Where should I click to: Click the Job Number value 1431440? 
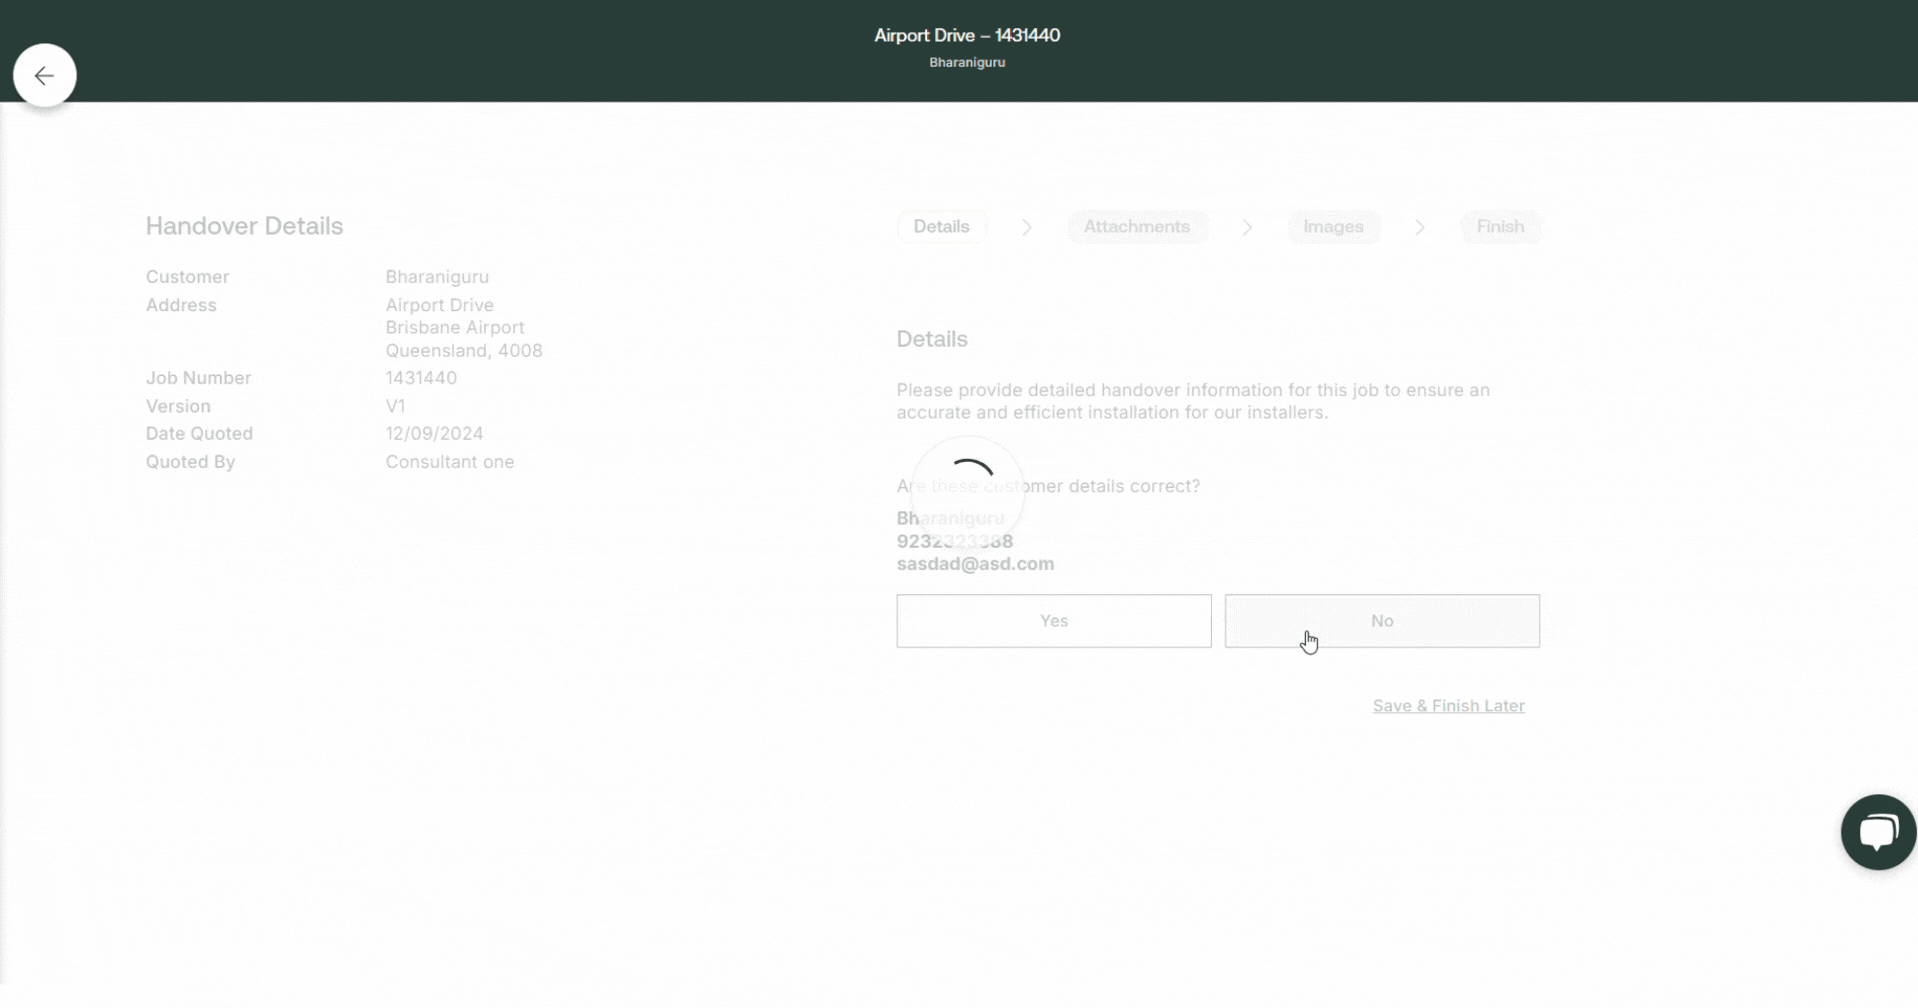421,378
